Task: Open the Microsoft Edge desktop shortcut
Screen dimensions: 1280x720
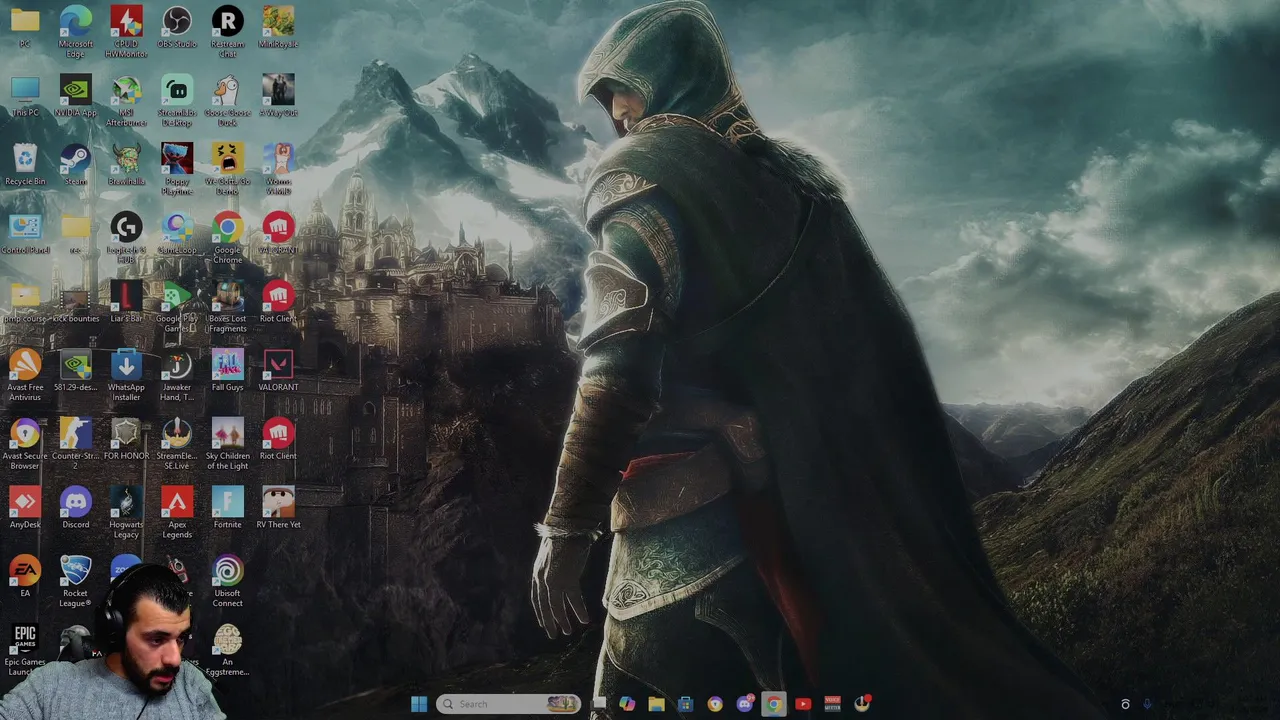Action: point(75,30)
